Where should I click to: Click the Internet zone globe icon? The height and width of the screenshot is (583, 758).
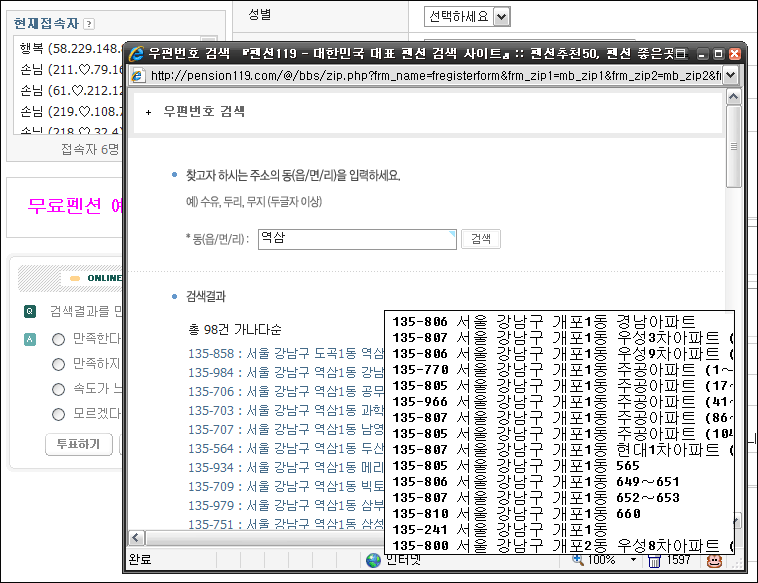click(374, 560)
